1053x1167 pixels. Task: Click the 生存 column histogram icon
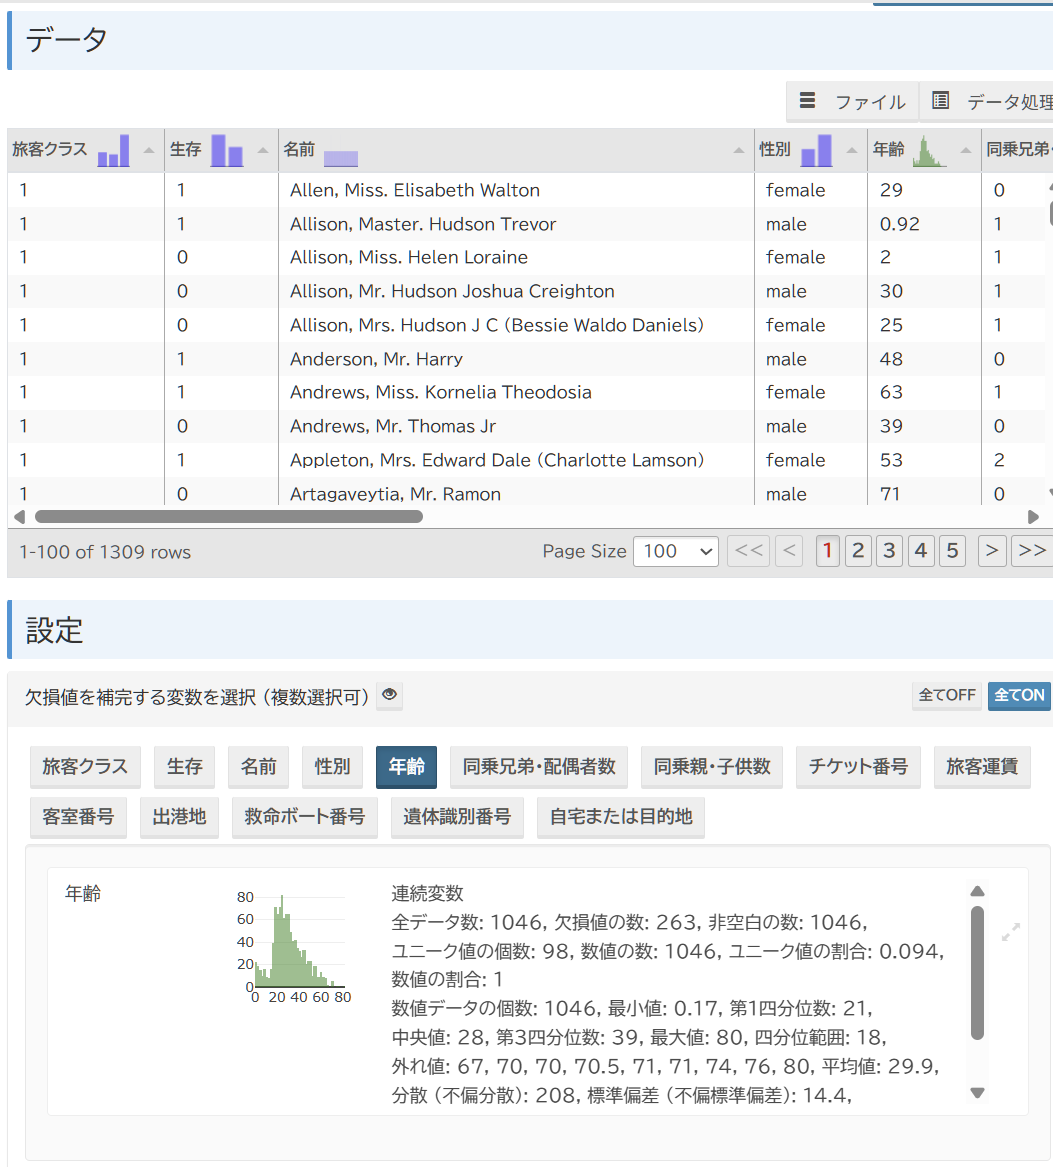tap(227, 151)
